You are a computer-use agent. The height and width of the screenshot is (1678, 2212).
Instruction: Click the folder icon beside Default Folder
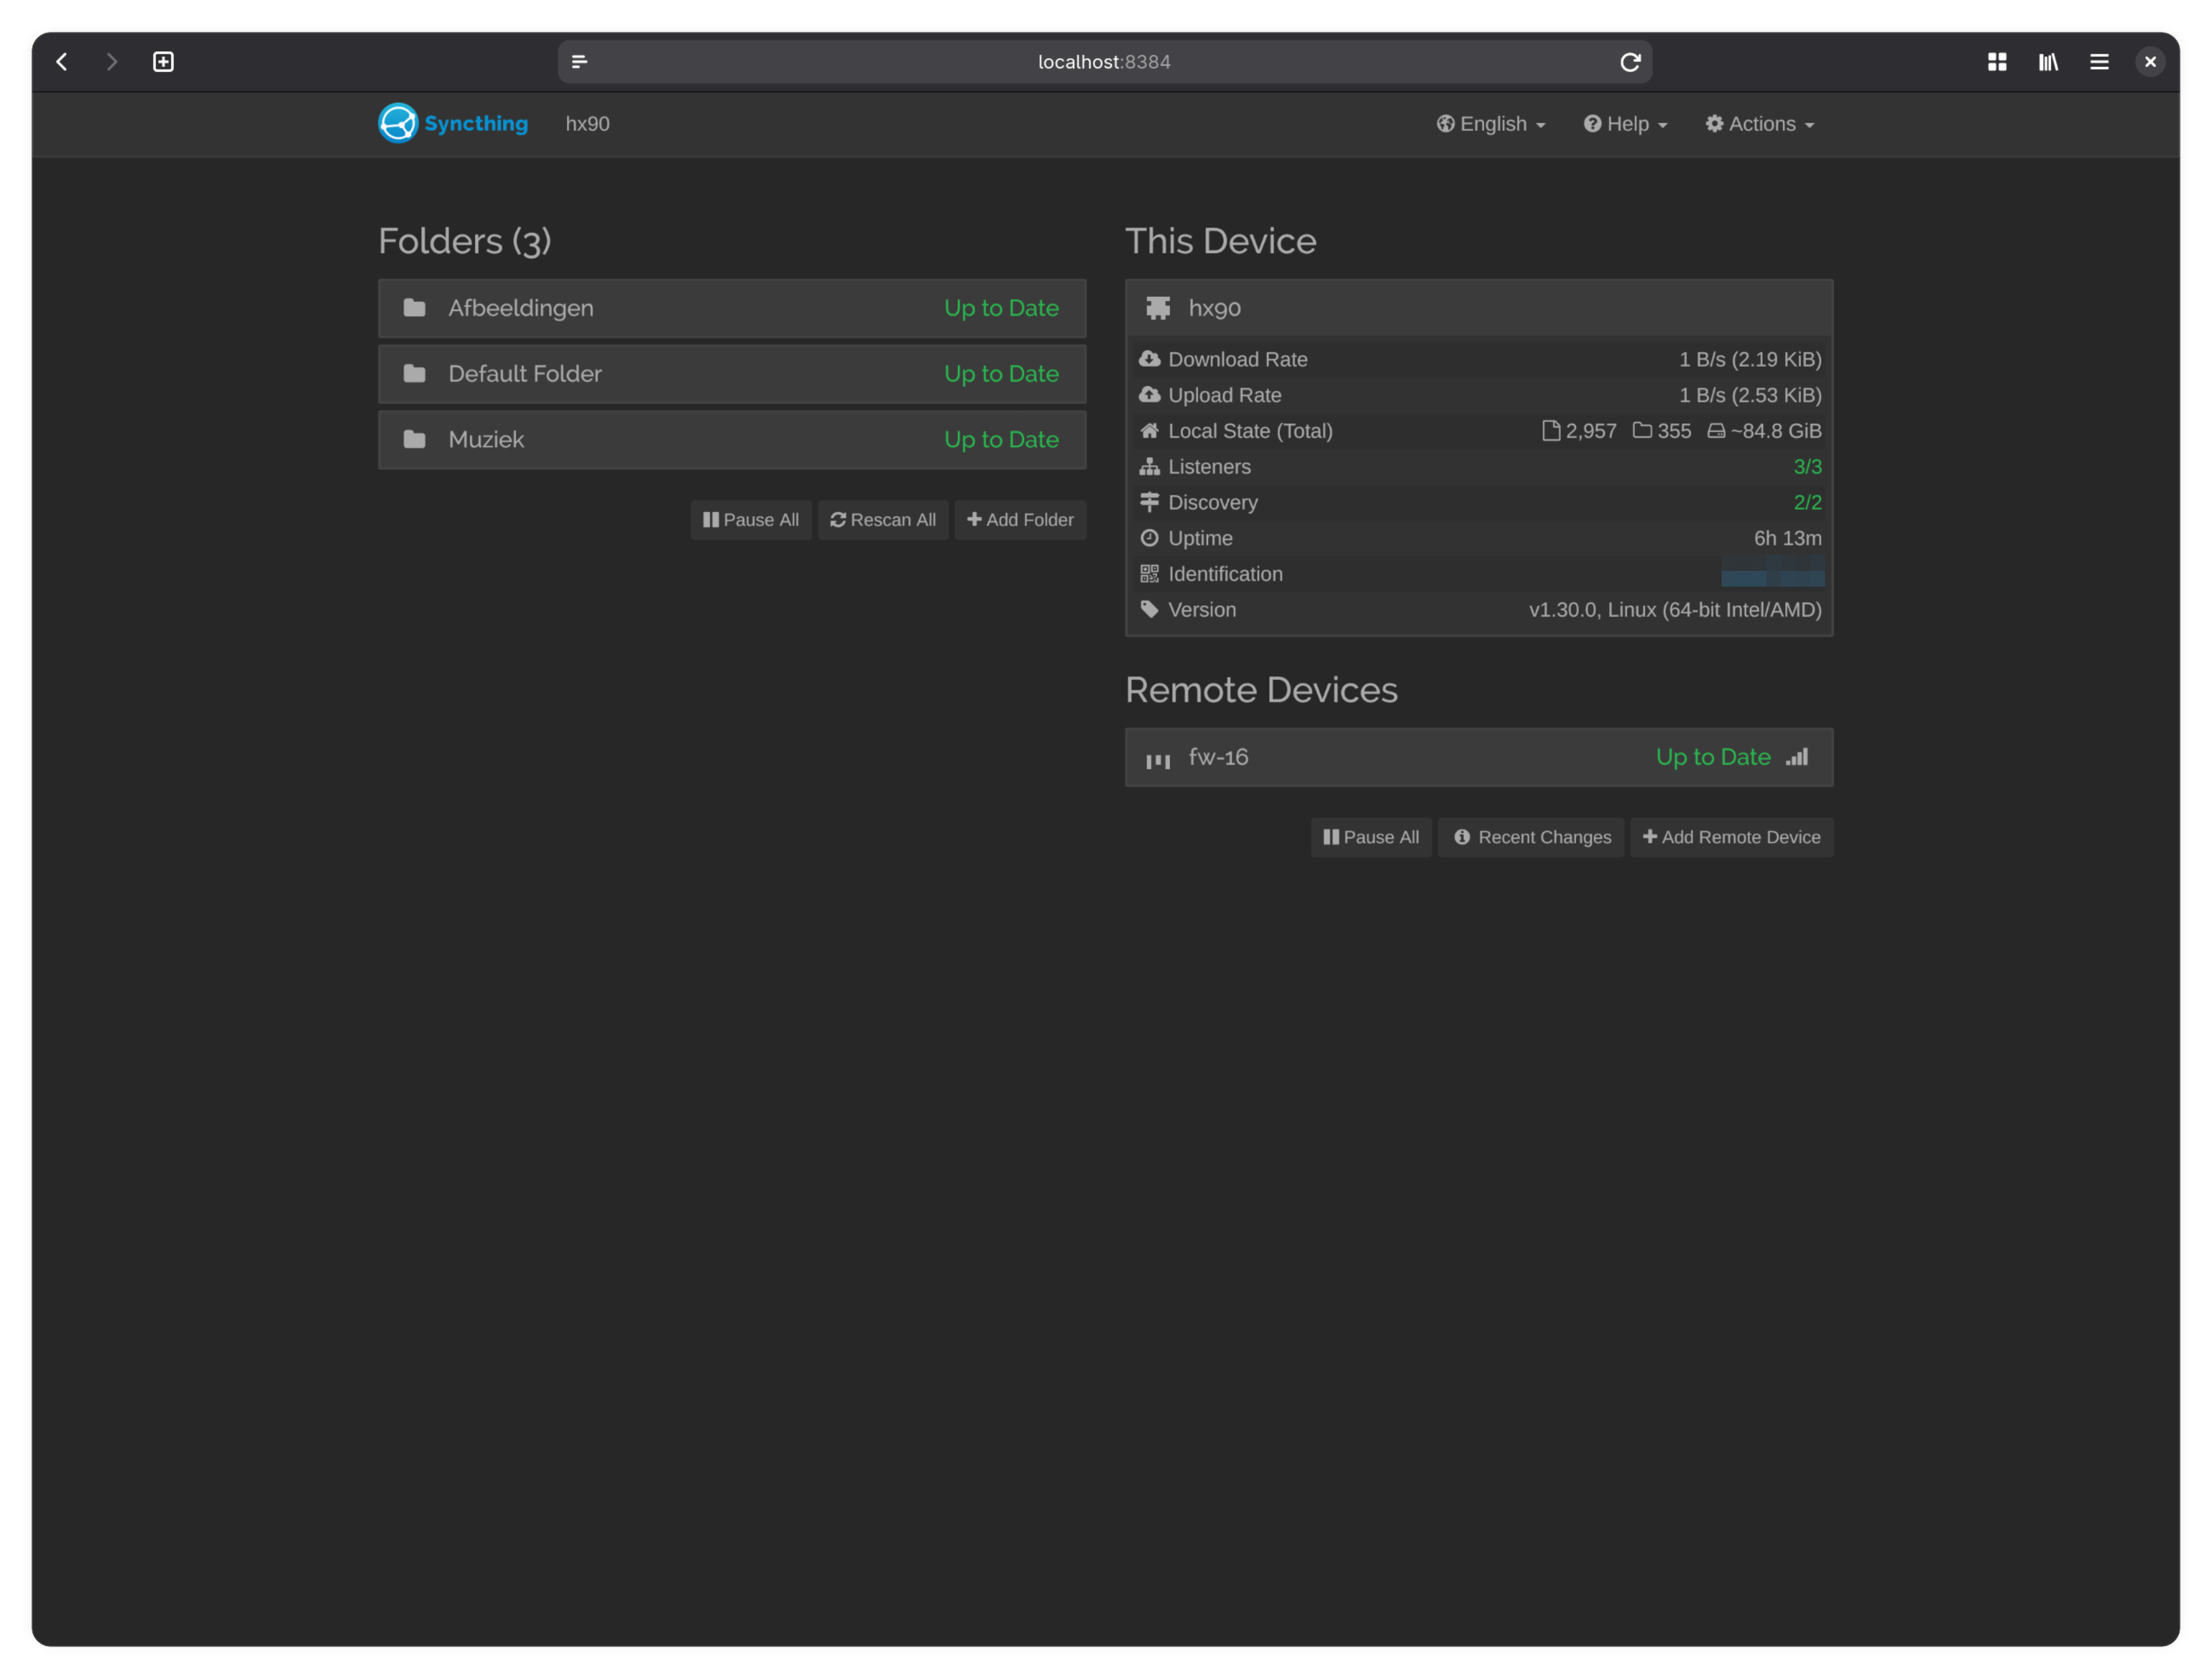pyautogui.click(x=414, y=374)
